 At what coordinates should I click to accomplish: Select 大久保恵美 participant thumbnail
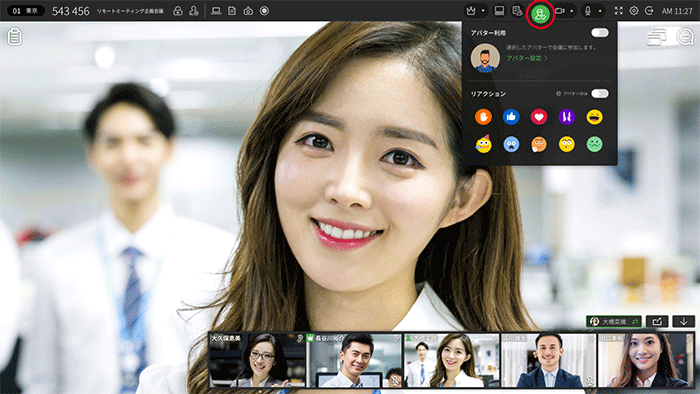(258, 360)
